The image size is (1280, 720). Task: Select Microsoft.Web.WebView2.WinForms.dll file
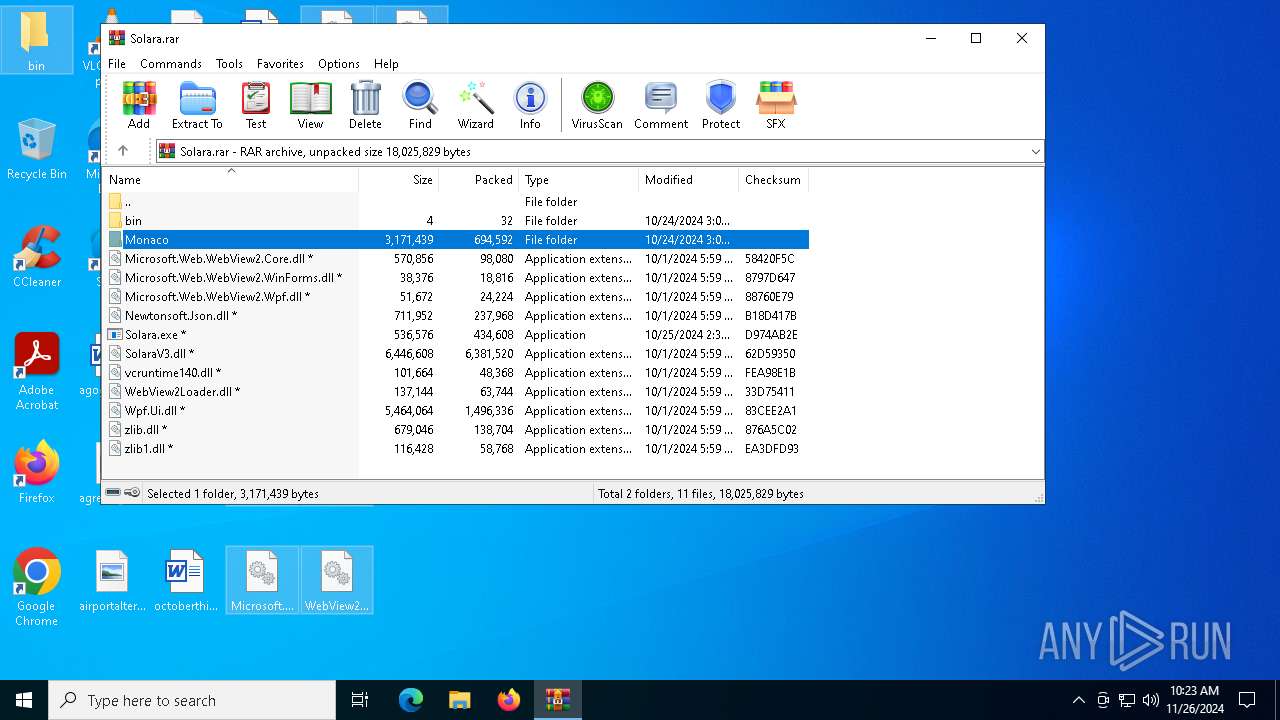[x=456, y=278]
